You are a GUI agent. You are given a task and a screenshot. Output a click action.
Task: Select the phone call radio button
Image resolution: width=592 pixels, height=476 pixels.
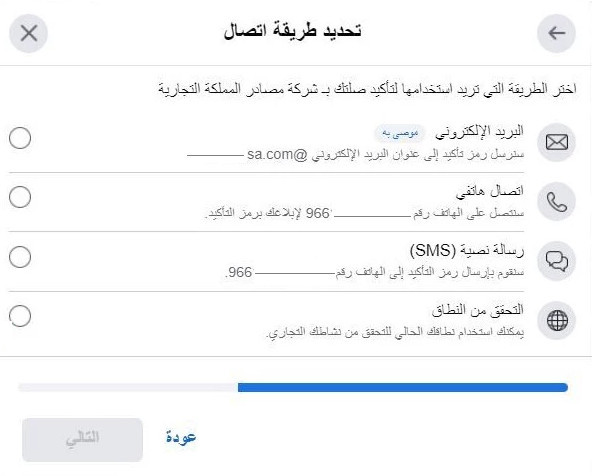click(x=20, y=197)
